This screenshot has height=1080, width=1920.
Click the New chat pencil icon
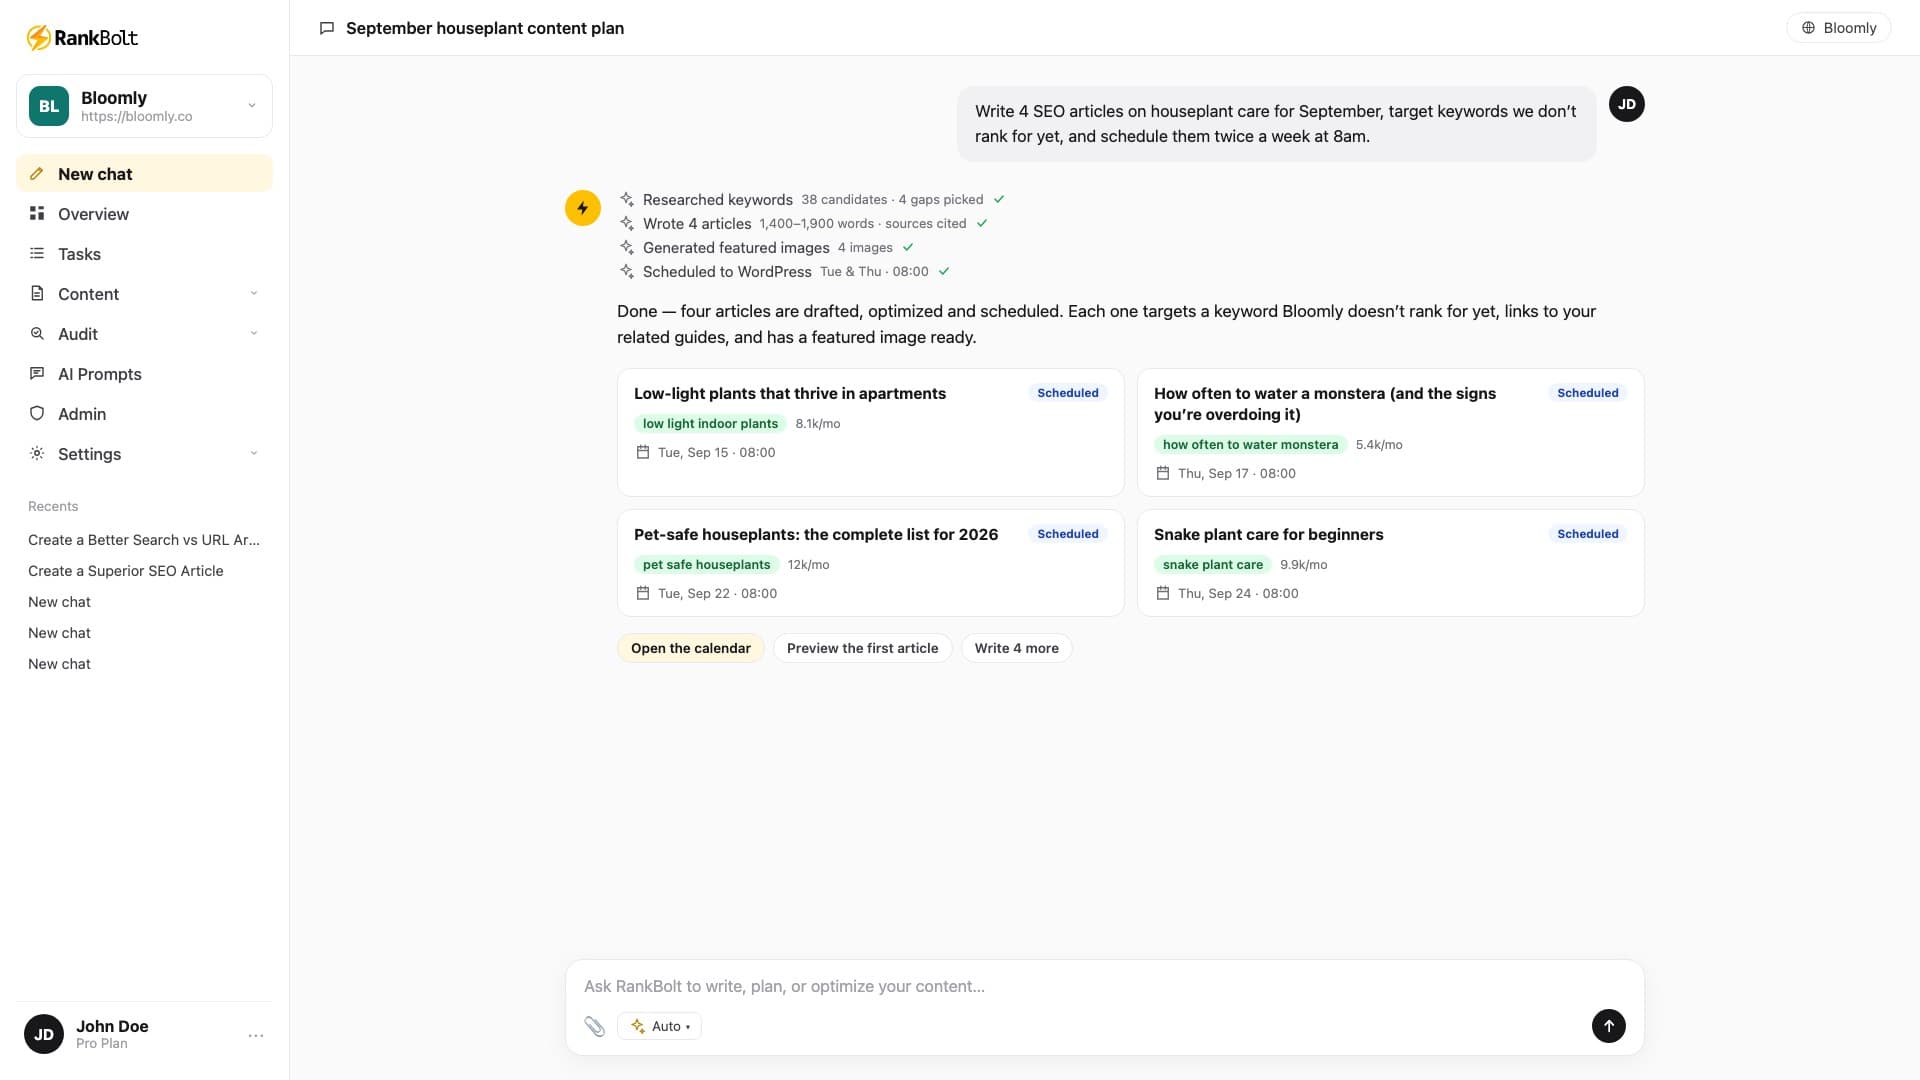click(x=37, y=174)
